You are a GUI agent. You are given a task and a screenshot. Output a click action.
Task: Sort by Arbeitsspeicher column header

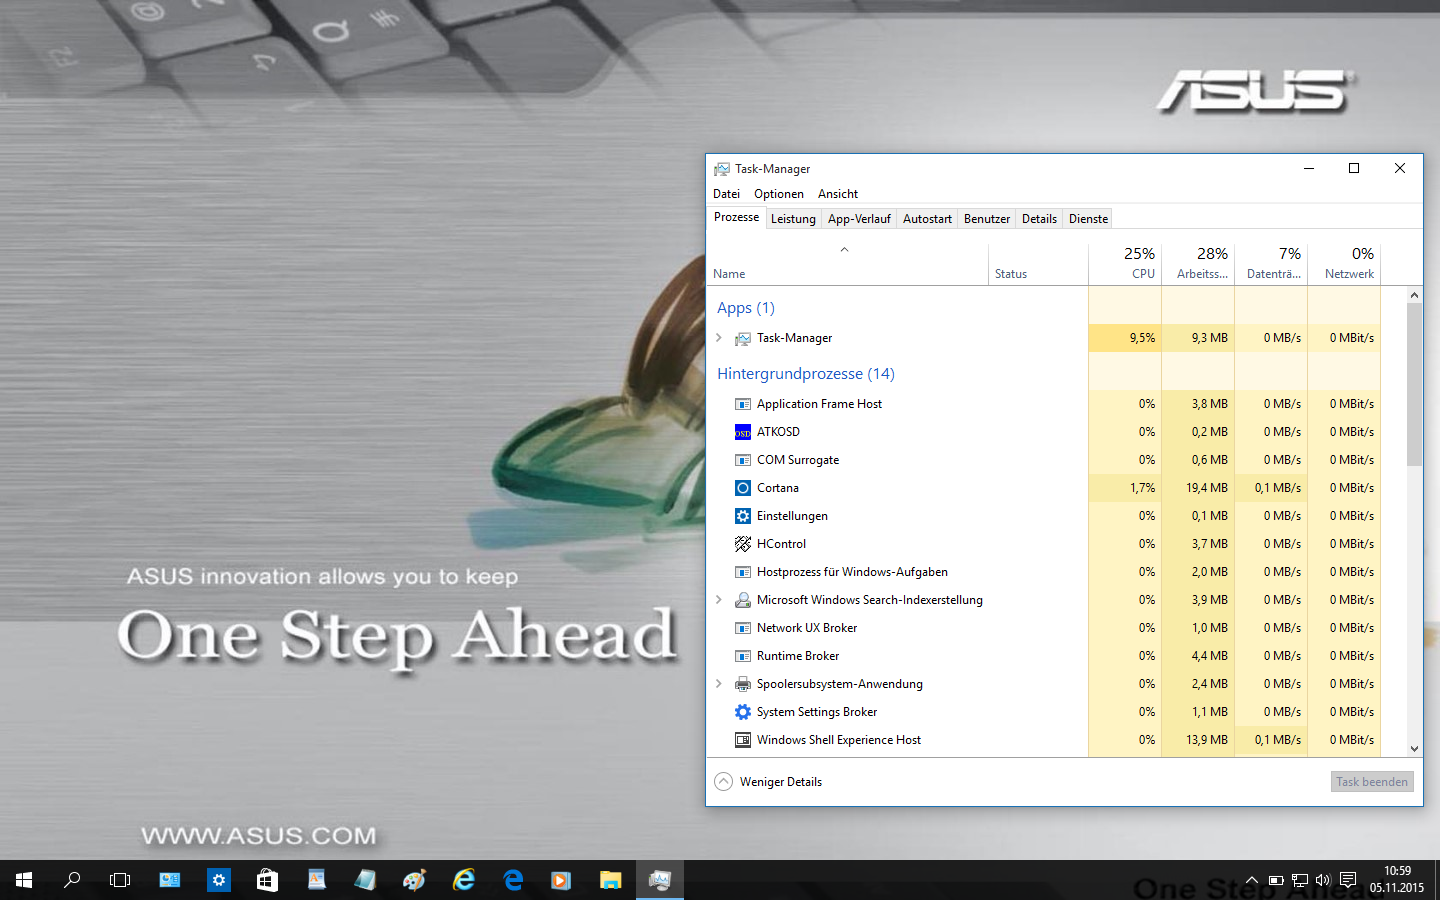coord(1198,264)
